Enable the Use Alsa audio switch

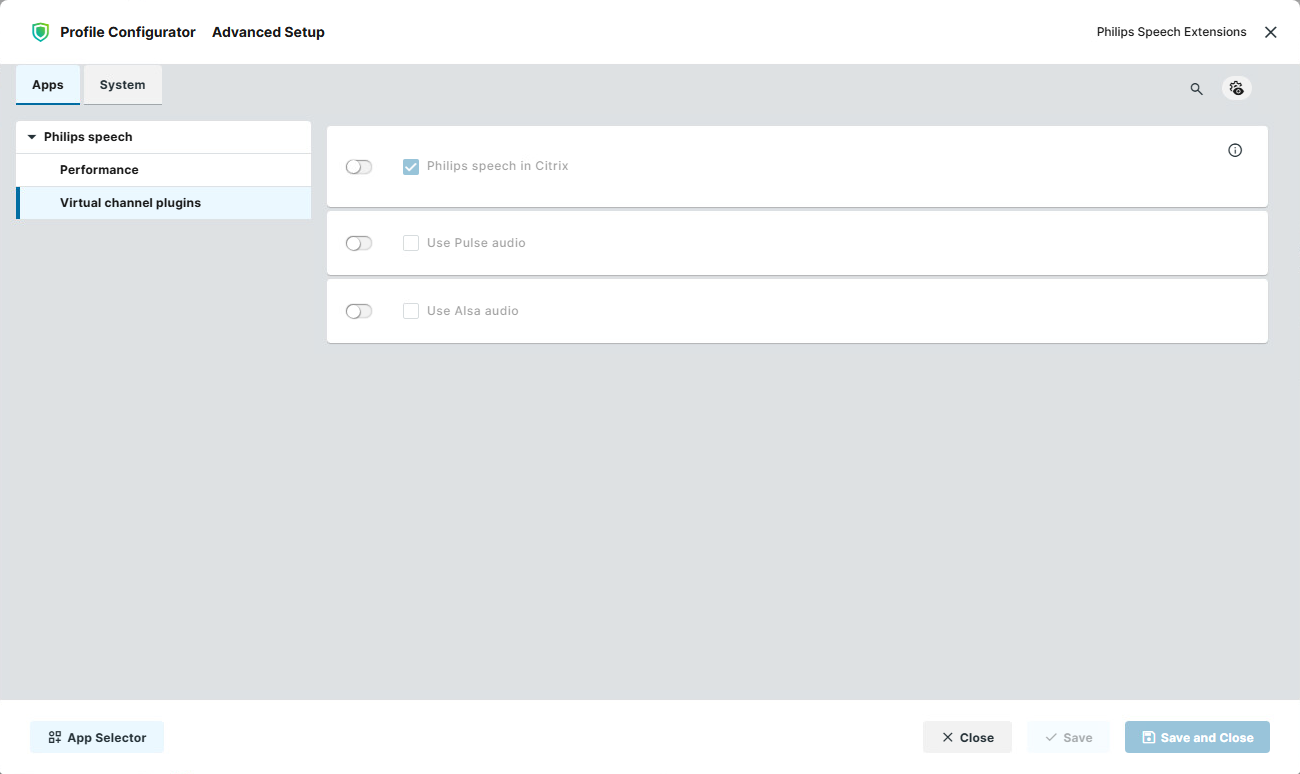pos(359,311)
